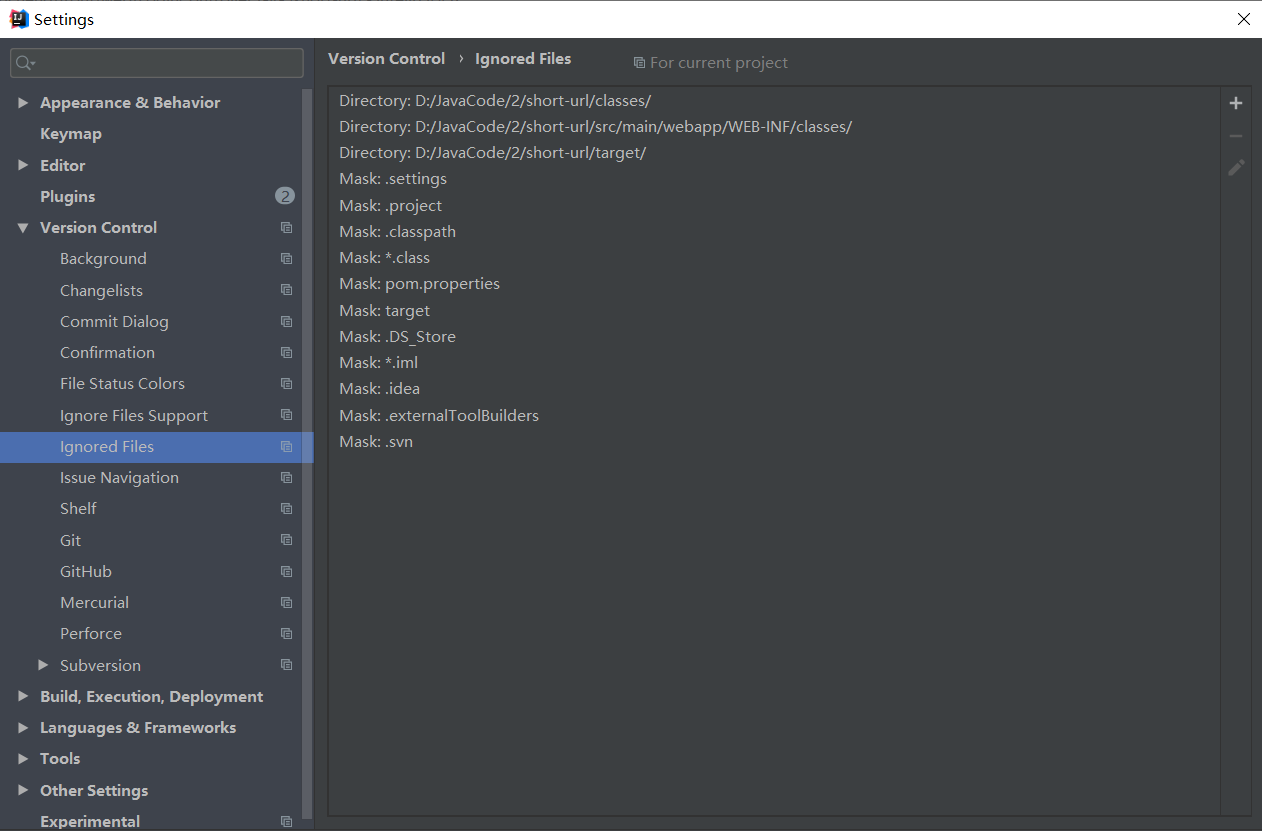This screenshot has width=1262, height=831.
Task: Expand the Subversion node
Action: pos(43,665)
